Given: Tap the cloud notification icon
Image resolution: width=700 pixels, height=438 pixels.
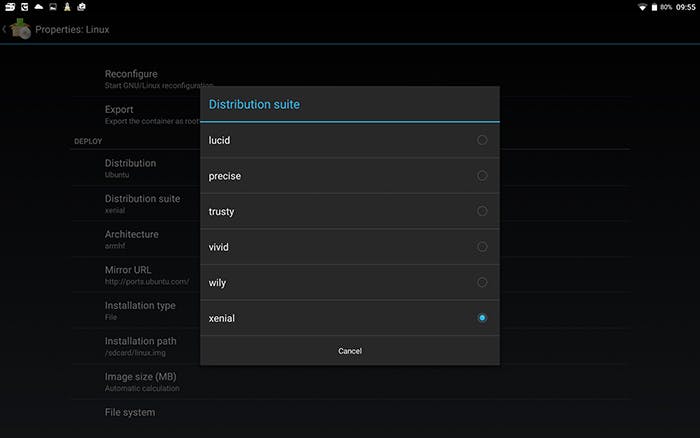Looking at the screenshot, I should pos(38,7).
